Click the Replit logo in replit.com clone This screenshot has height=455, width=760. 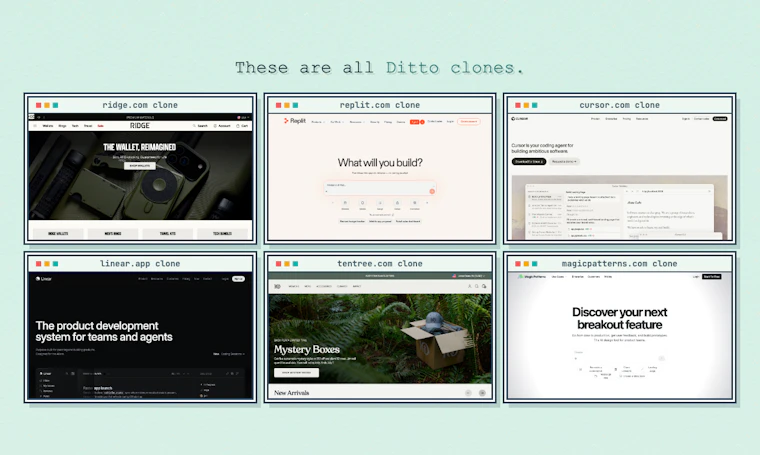[295, 121]
